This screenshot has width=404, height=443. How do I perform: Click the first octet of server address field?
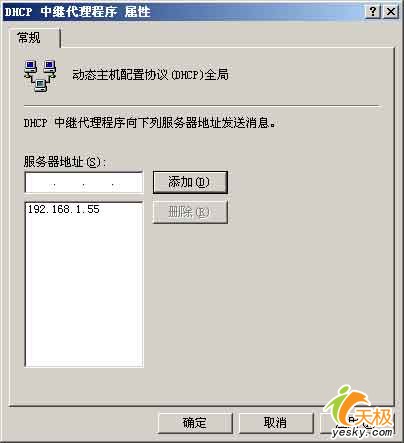[39, 182]
